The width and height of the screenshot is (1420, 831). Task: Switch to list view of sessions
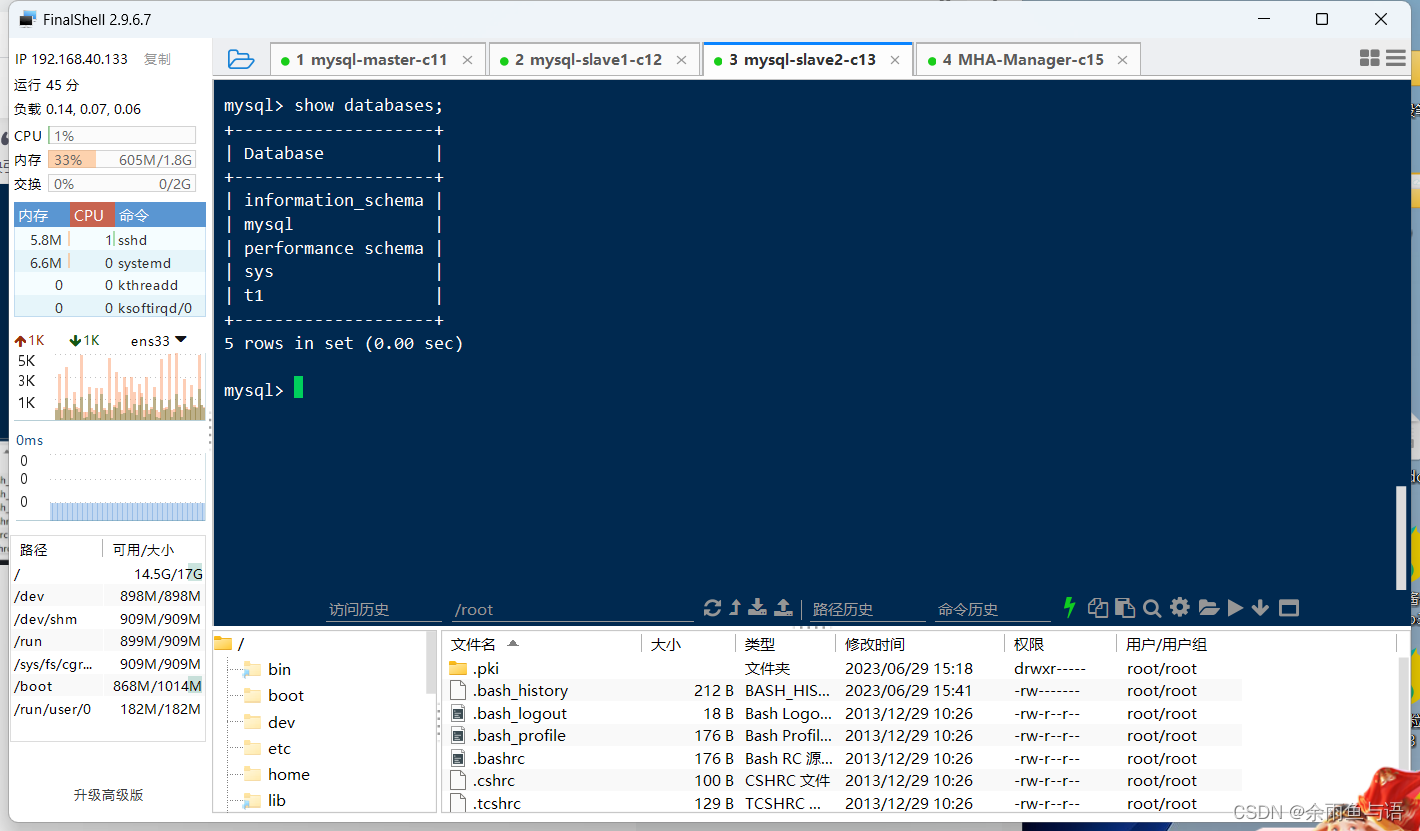1396,58
